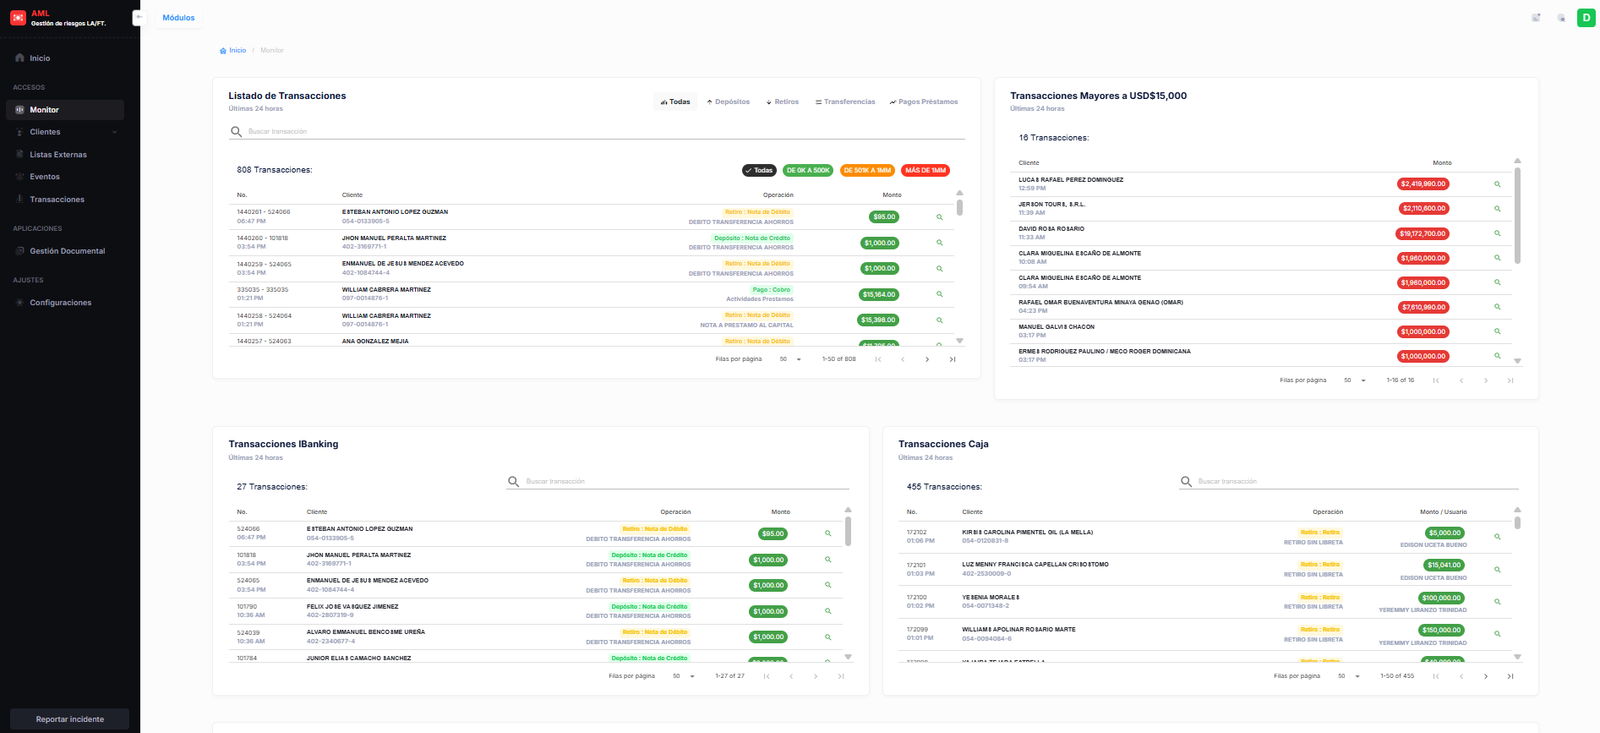The height and width of the screenshot is (733, 1600).
Task: Jump to last page of Transacciones Caja
Action: tap(1510, 676)
